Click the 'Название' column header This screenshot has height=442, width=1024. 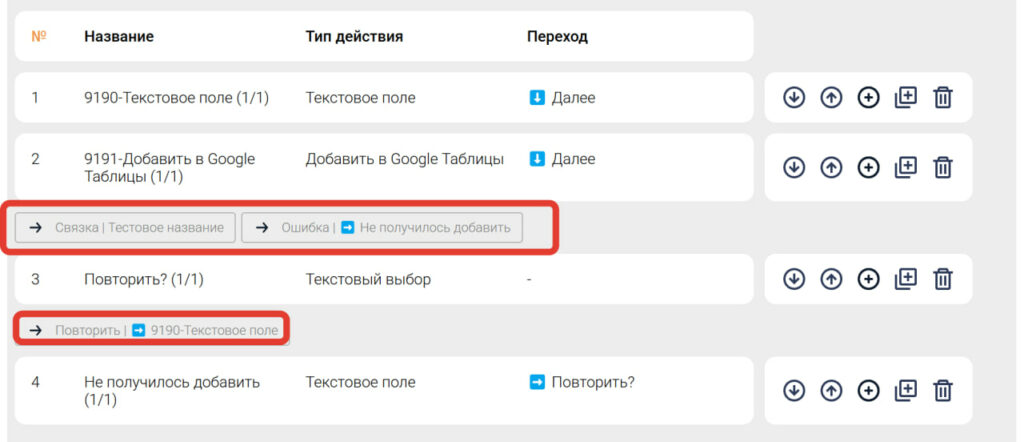pos(119,37)
